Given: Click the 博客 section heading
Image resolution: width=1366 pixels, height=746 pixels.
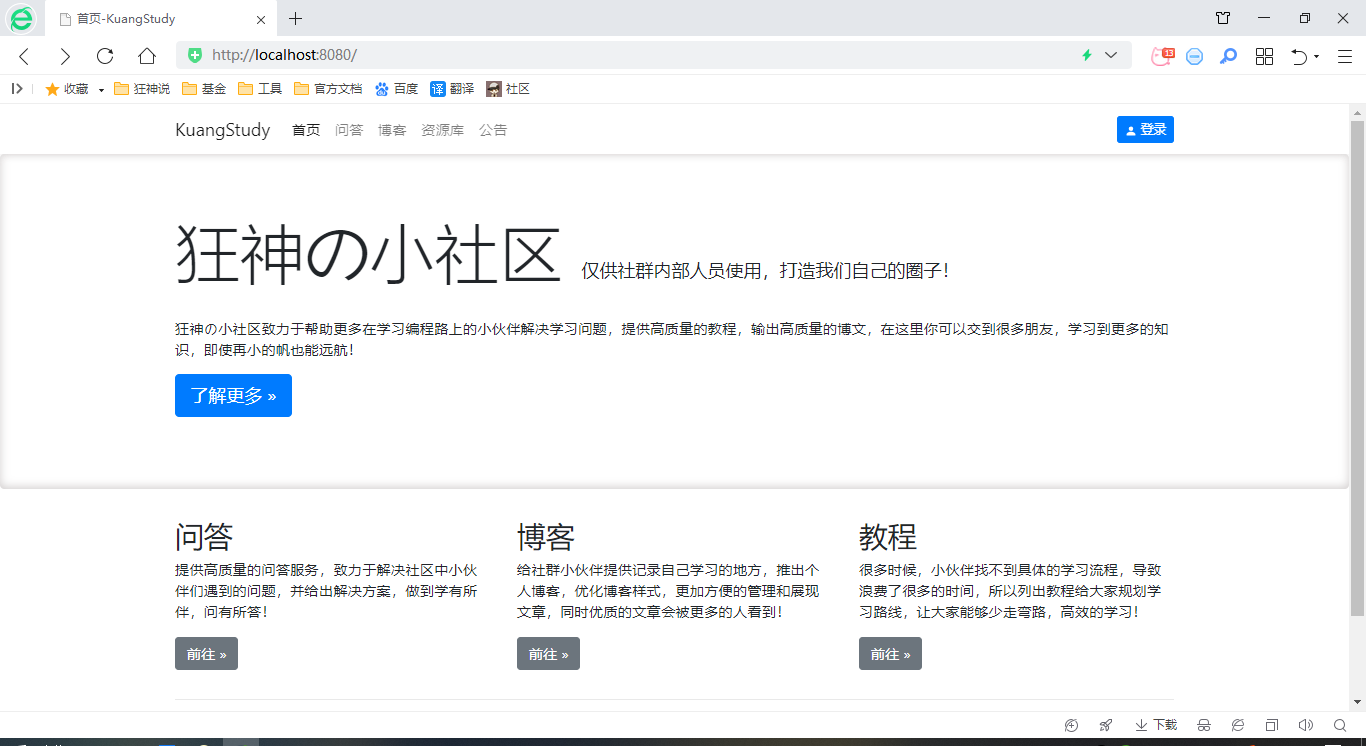Looking at the screenshot, I should (546, 537).
